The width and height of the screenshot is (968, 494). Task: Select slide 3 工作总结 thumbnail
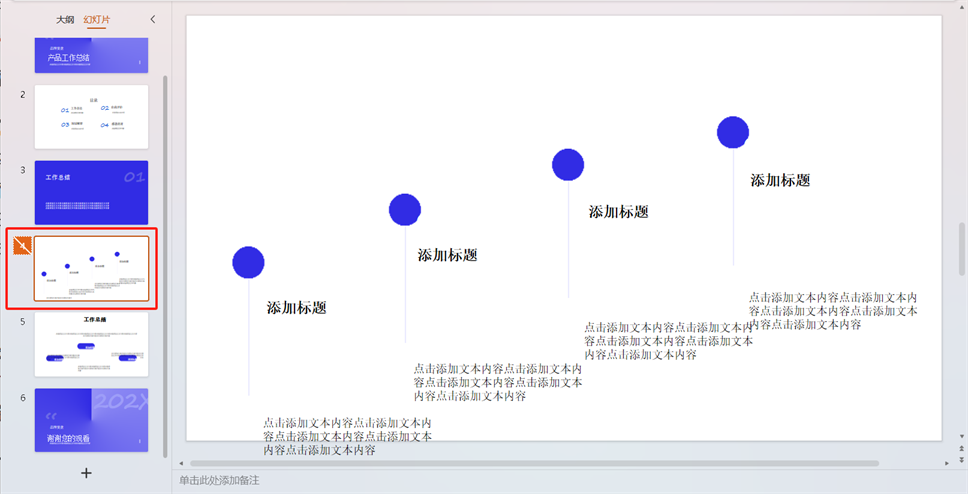point(91,192)
